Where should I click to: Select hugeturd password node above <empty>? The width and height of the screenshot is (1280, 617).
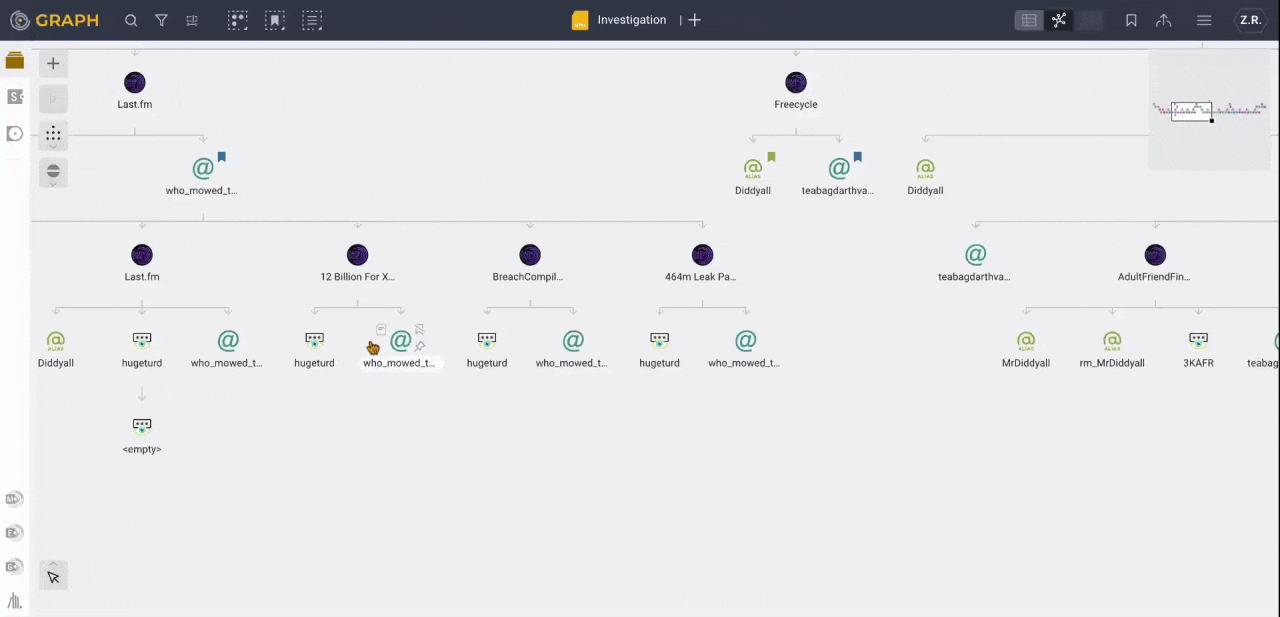click(x=142, y=340)
